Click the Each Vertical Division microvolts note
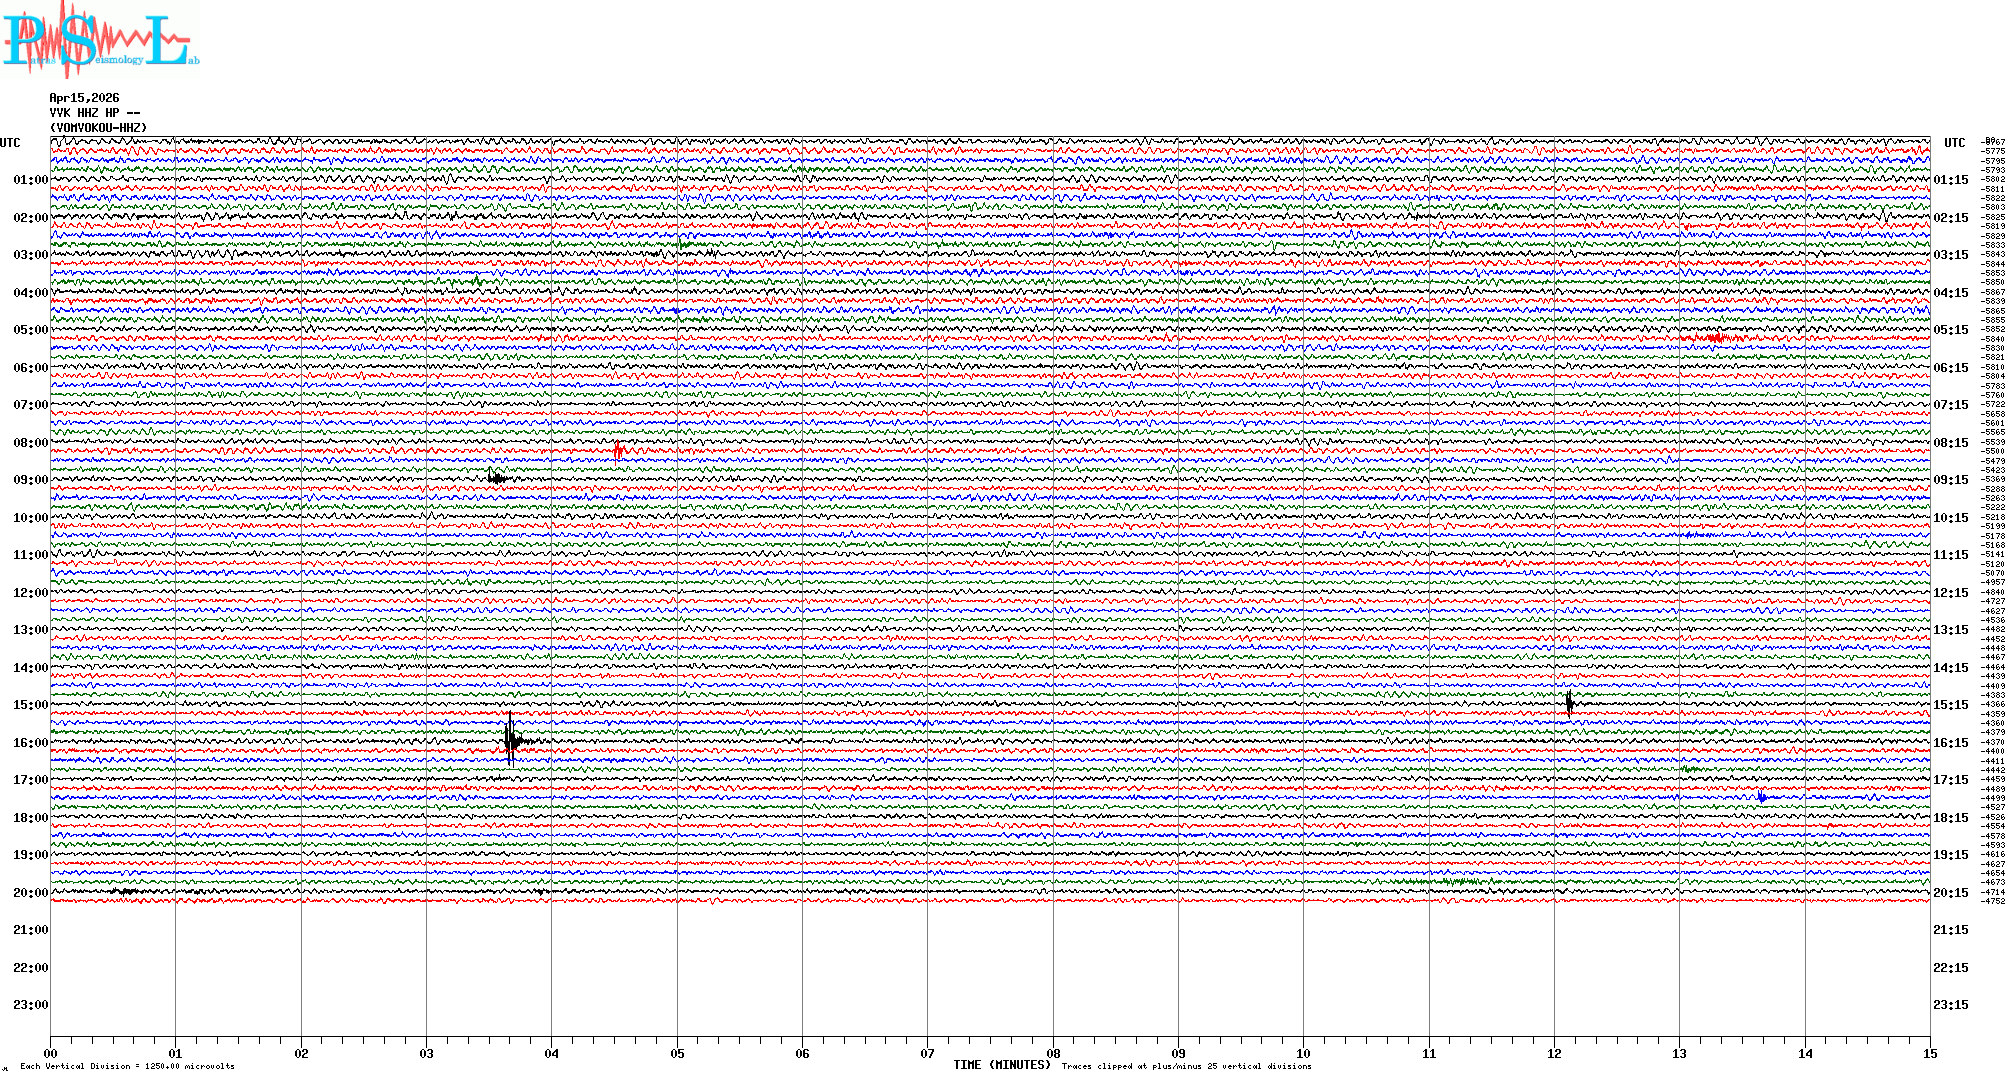2010x1080 pixels. click(127, 1066)
